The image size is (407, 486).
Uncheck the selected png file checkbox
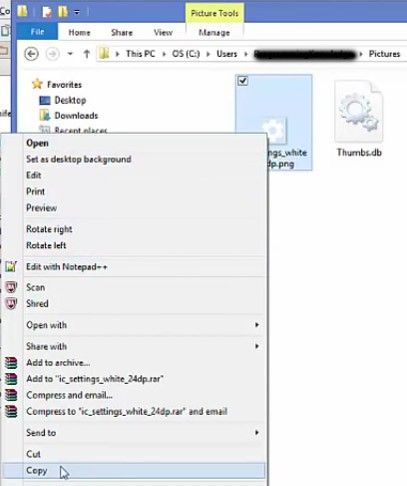click(x=243, y=81)
